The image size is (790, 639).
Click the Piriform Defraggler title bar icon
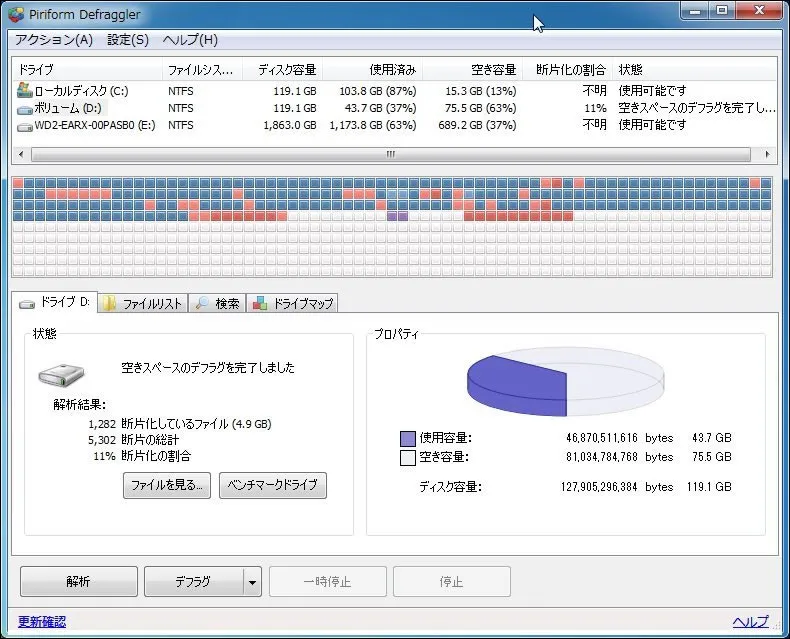point(16,14)
